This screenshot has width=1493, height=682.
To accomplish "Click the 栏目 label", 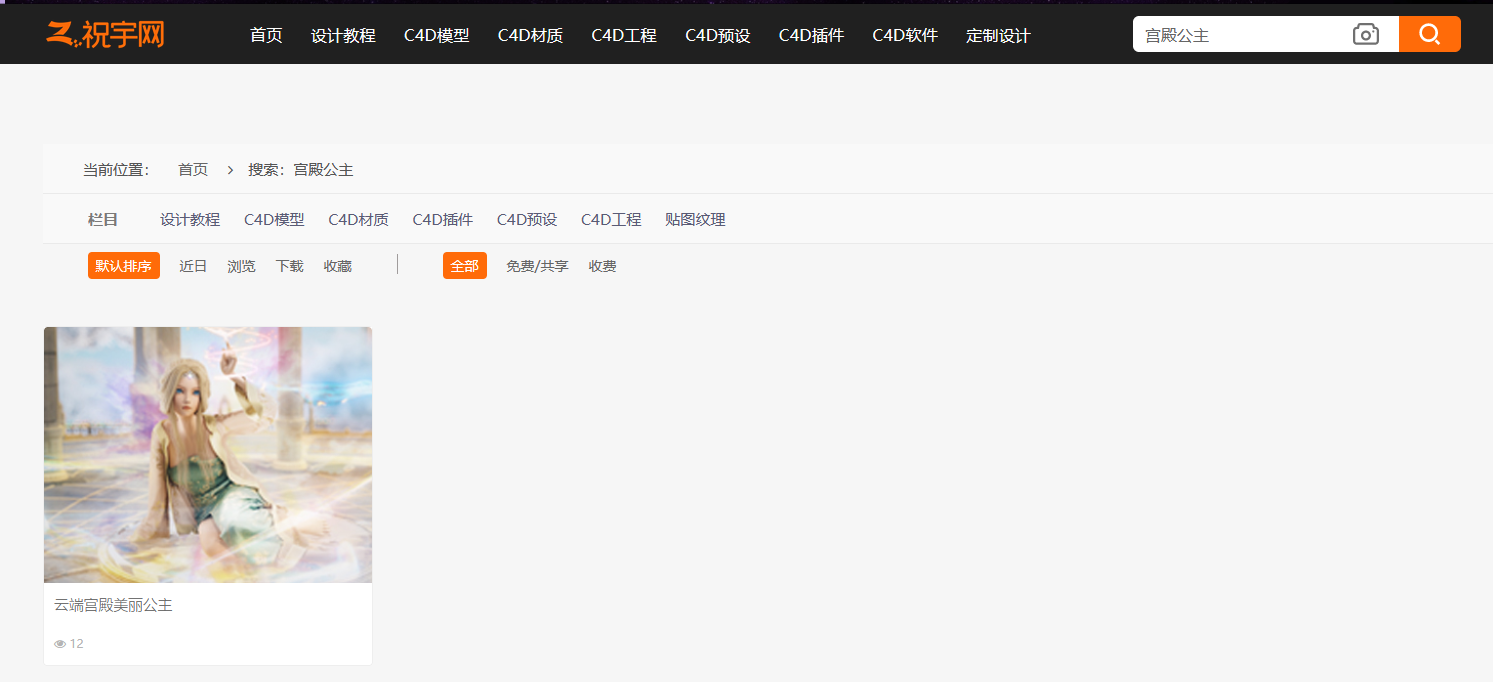I will point(103,220).
